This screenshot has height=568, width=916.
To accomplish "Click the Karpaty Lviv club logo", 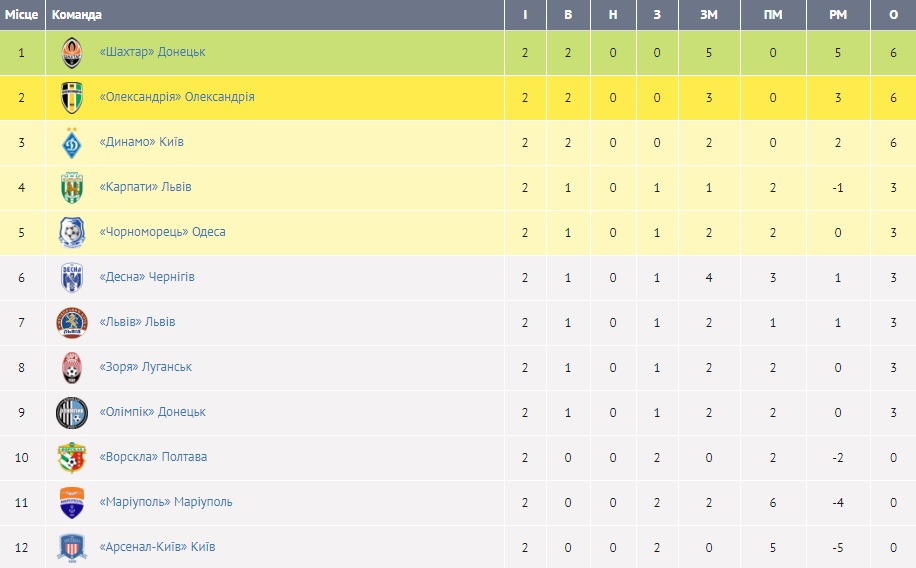I will (x=72, y=187).
